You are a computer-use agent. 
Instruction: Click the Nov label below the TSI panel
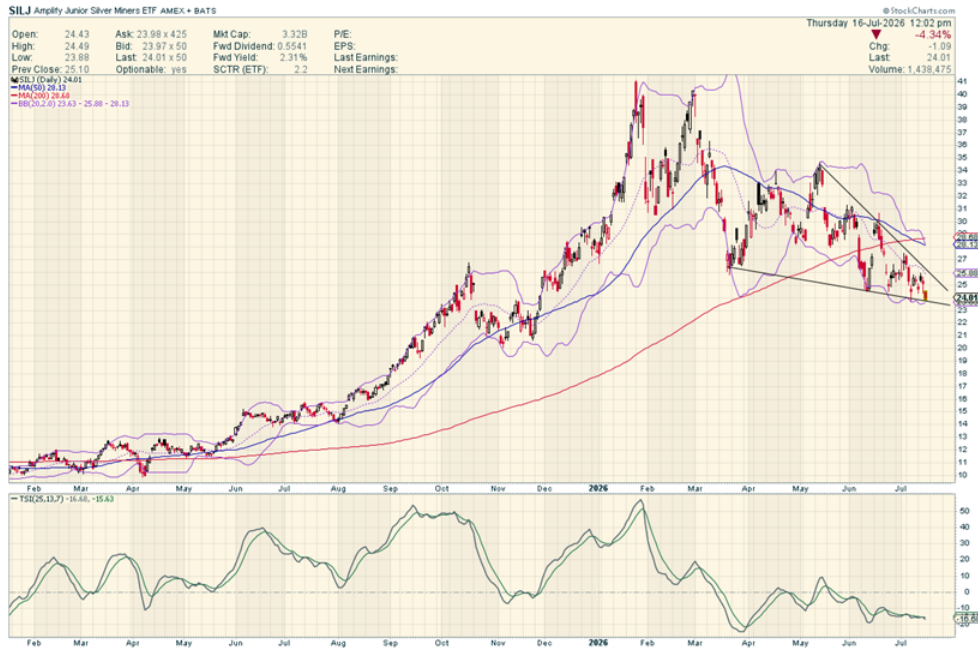point(498,642)
